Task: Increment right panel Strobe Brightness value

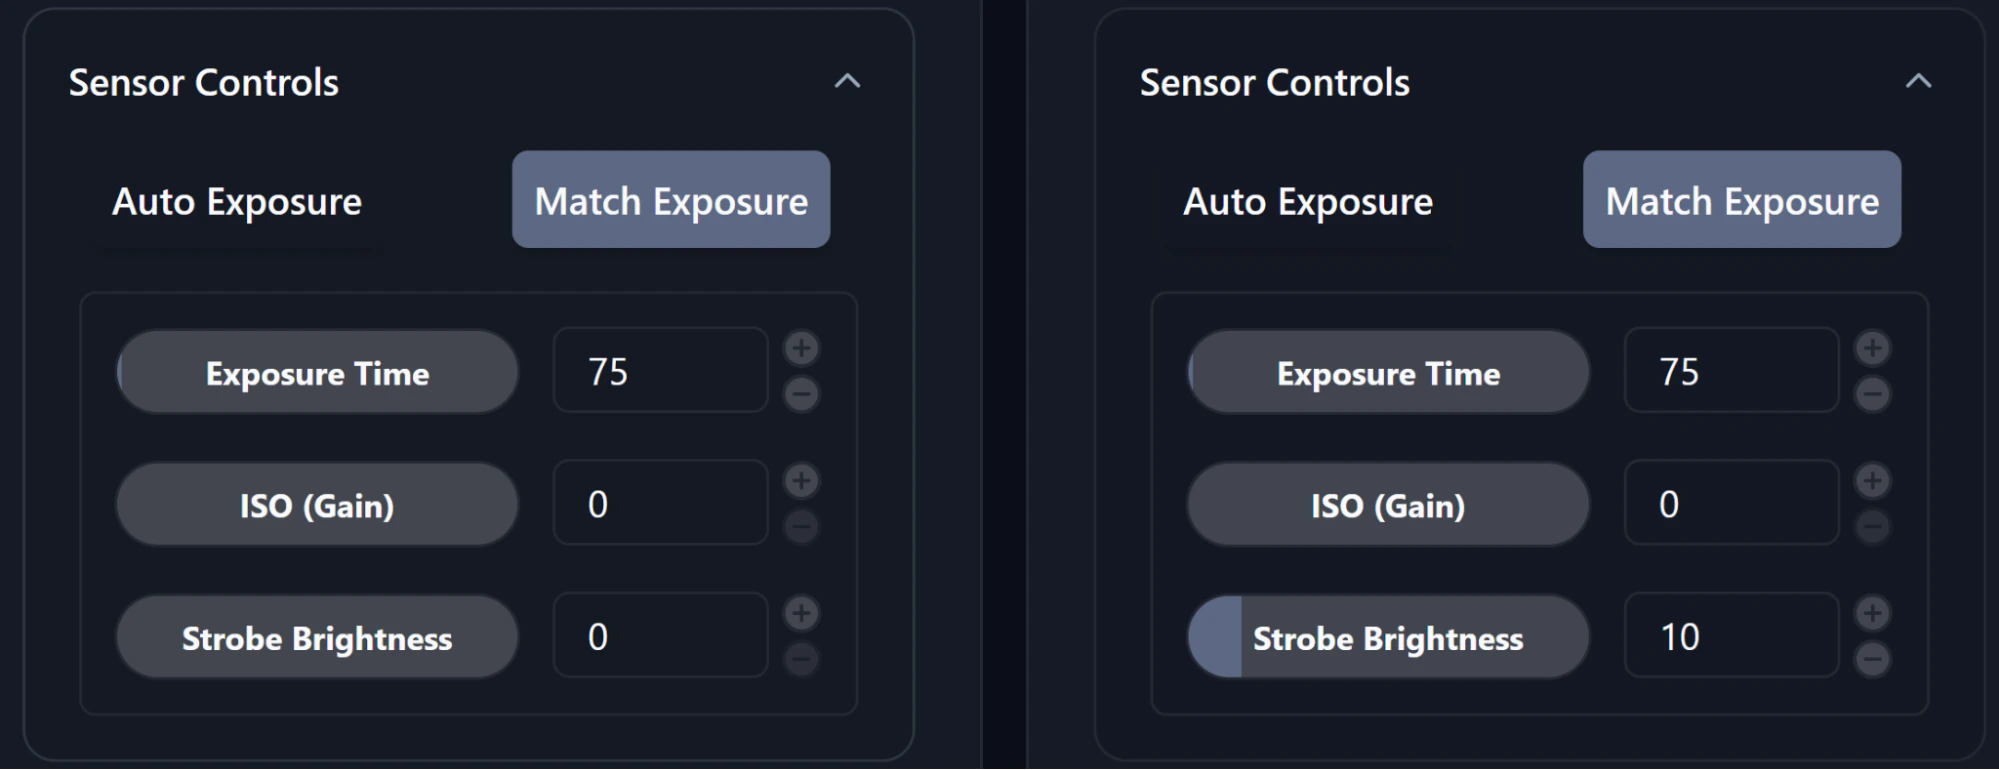Action: click(x=1872, y=612)
